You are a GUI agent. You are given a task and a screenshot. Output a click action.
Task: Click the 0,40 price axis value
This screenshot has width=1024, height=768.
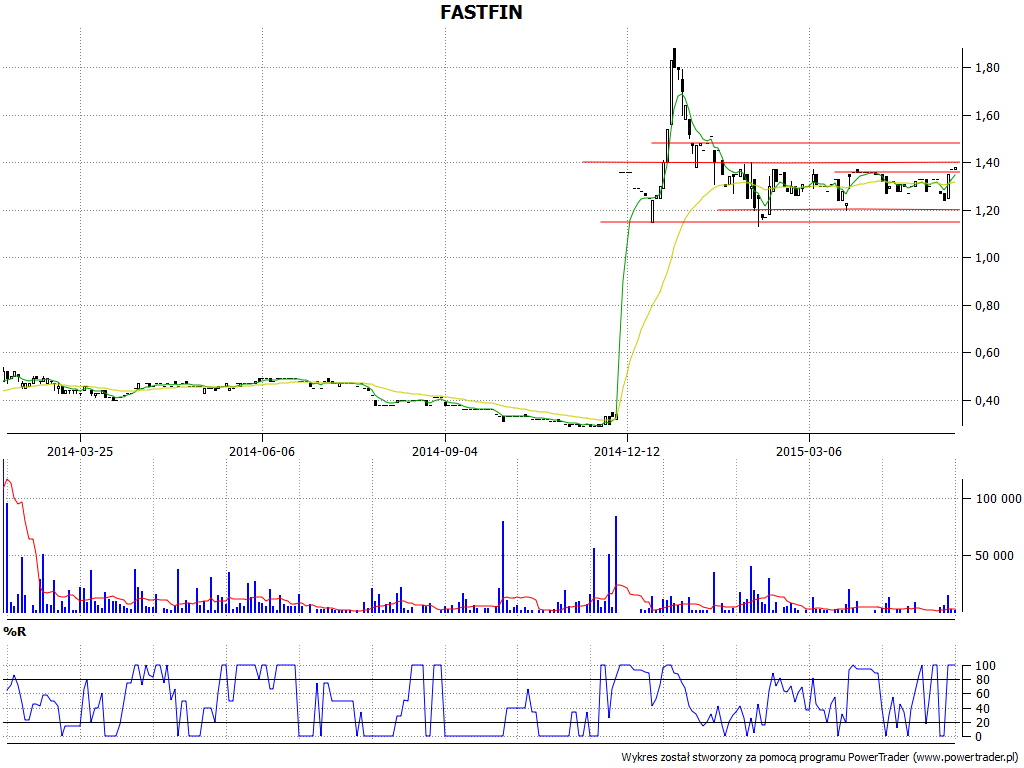click(x=987, y=401)
